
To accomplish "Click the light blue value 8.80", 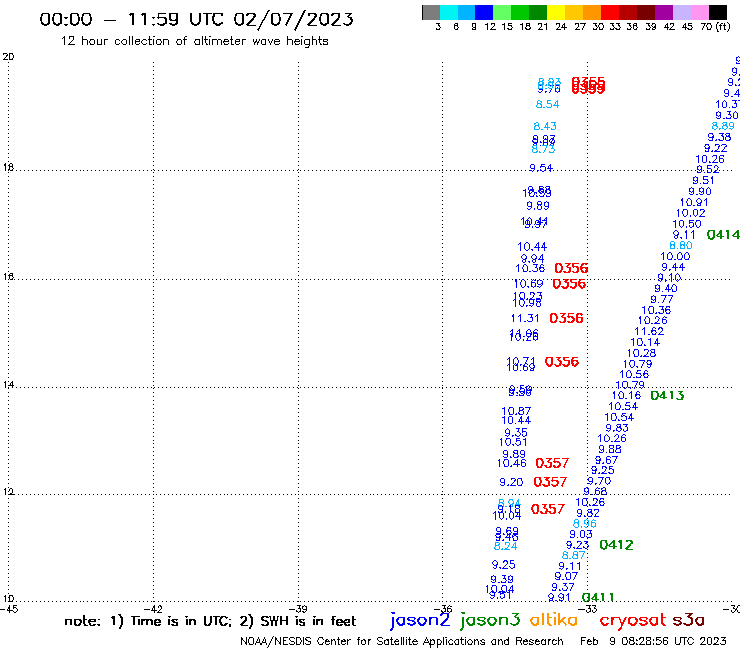I will pyautogui.click(x=681, y=245).
